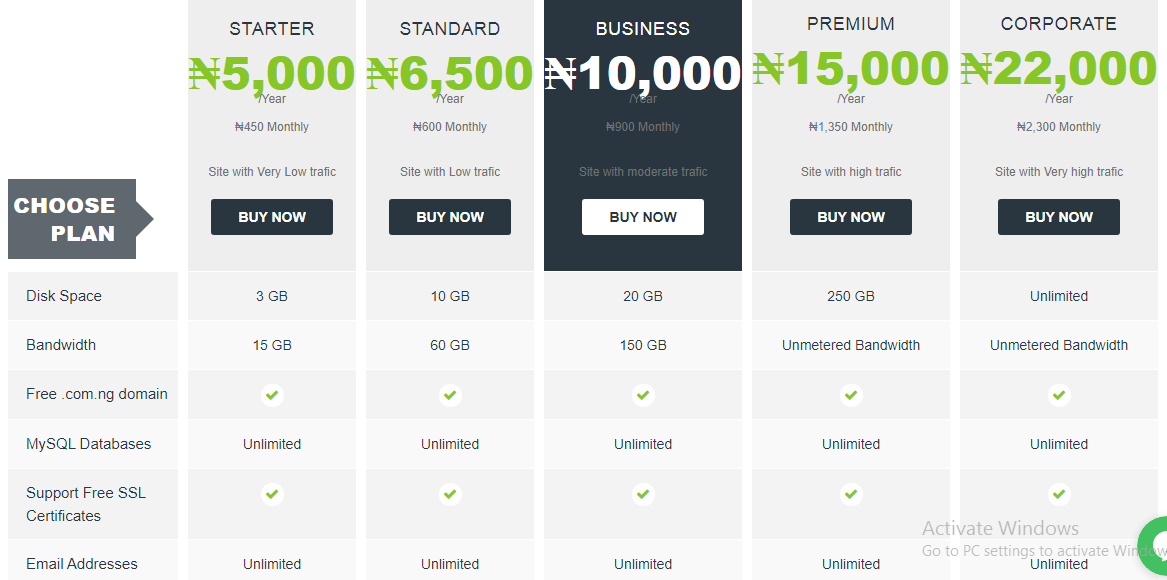Select the BUSINESS plan heading

(642, 28)
